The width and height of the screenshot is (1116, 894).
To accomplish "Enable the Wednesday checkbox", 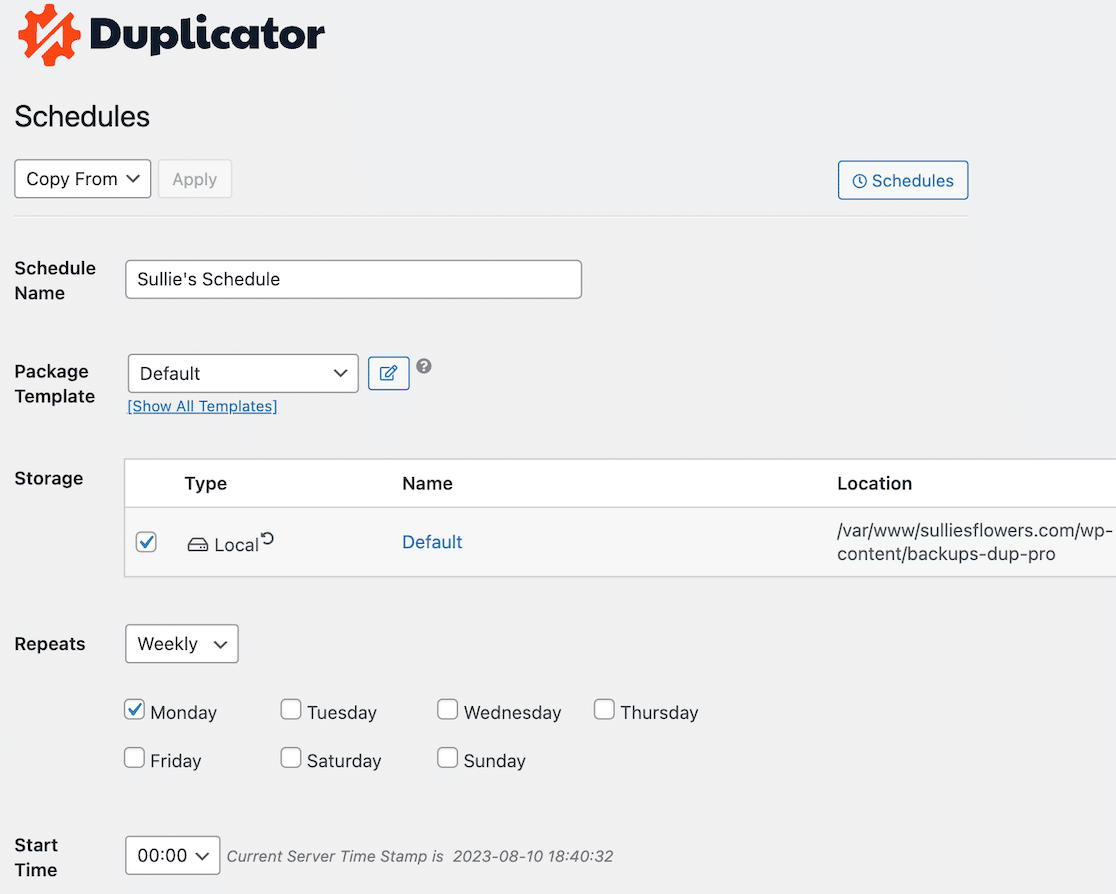I will (x=448, y=710).
